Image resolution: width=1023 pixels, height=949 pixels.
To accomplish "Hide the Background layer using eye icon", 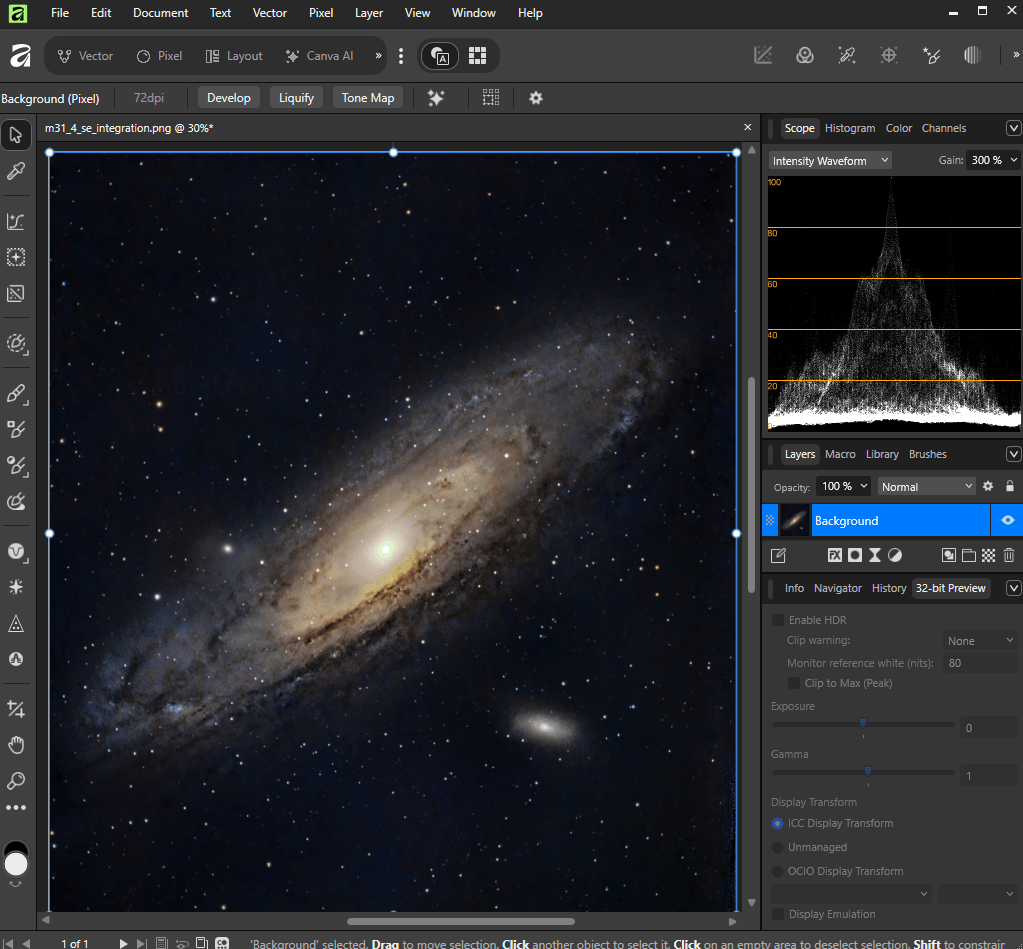I will pyautogui.click(x=1007, y=520).
